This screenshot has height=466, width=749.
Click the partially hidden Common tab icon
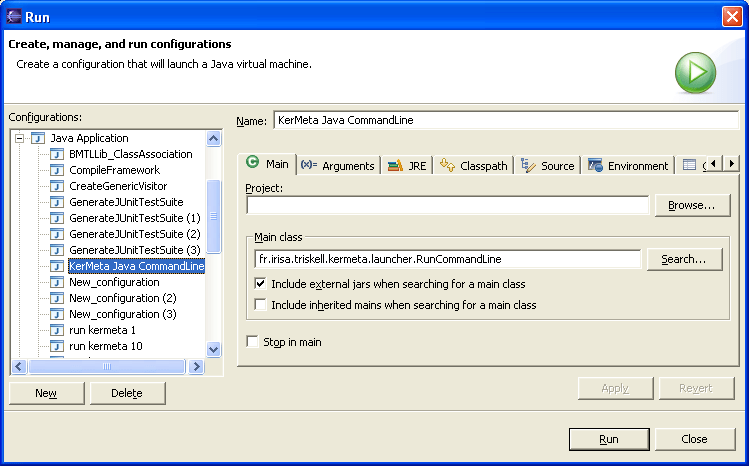pyautogui.click(x=689, y=165)
